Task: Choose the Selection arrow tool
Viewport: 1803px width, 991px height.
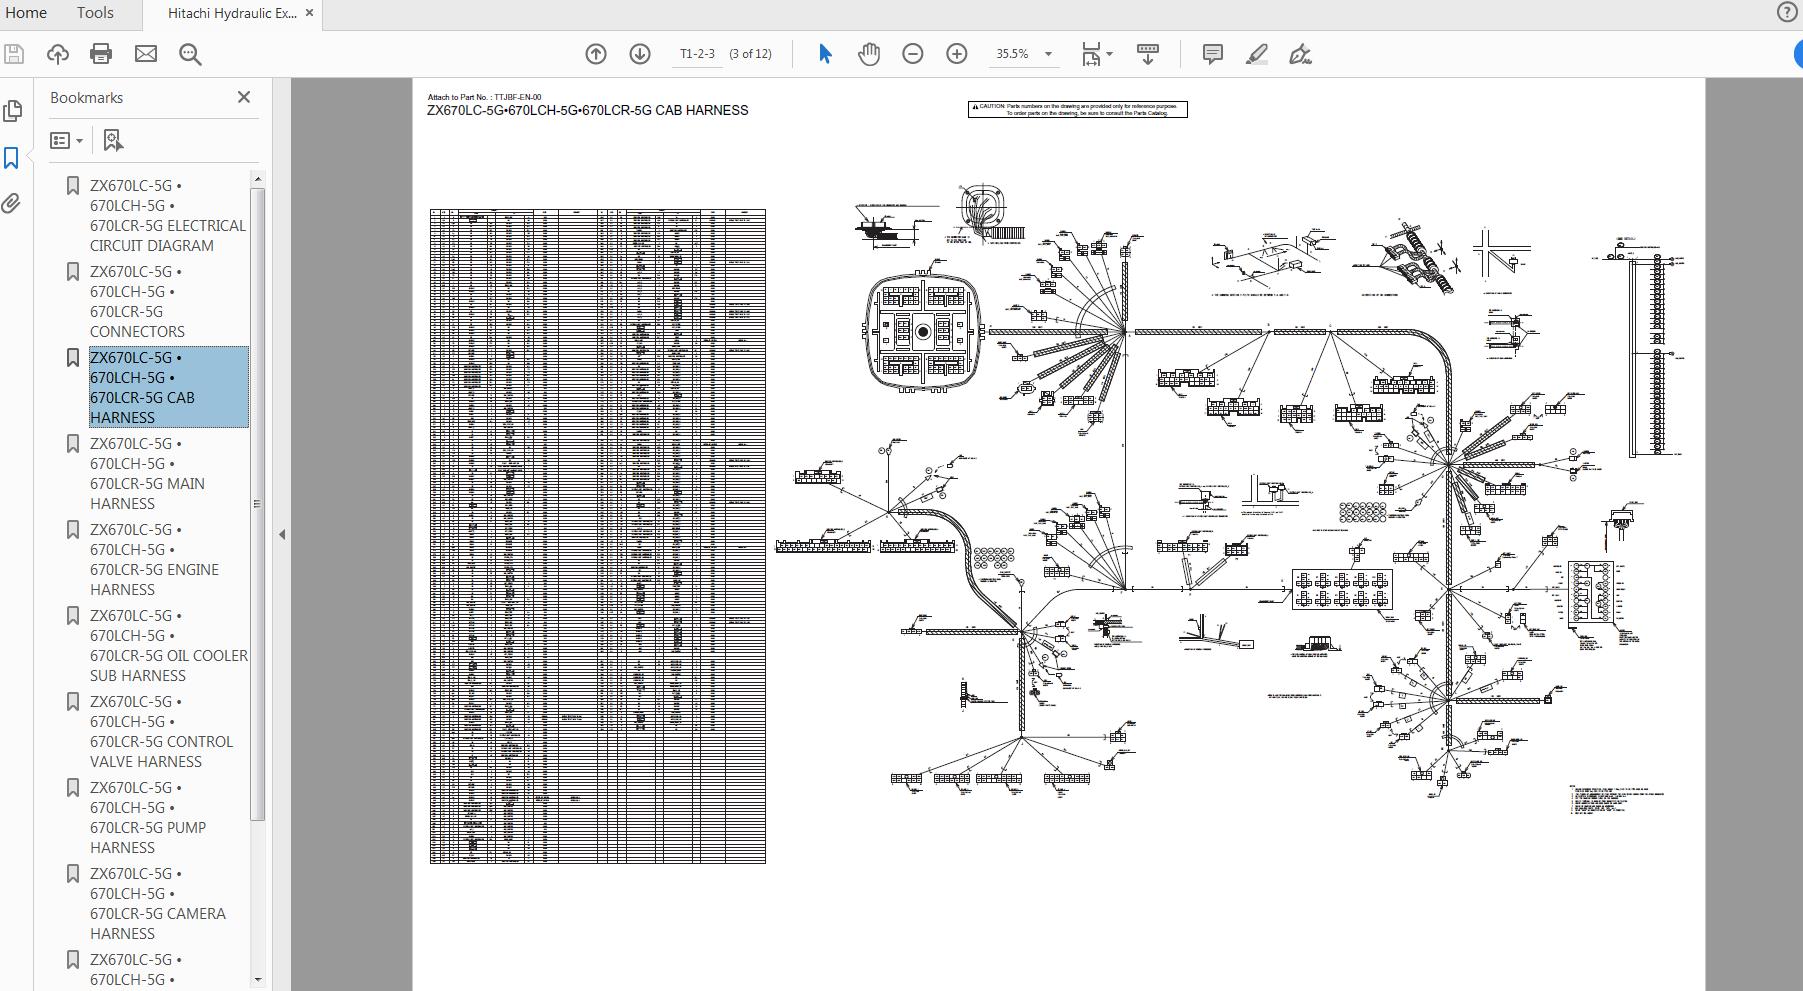Action: pos(825,54)
